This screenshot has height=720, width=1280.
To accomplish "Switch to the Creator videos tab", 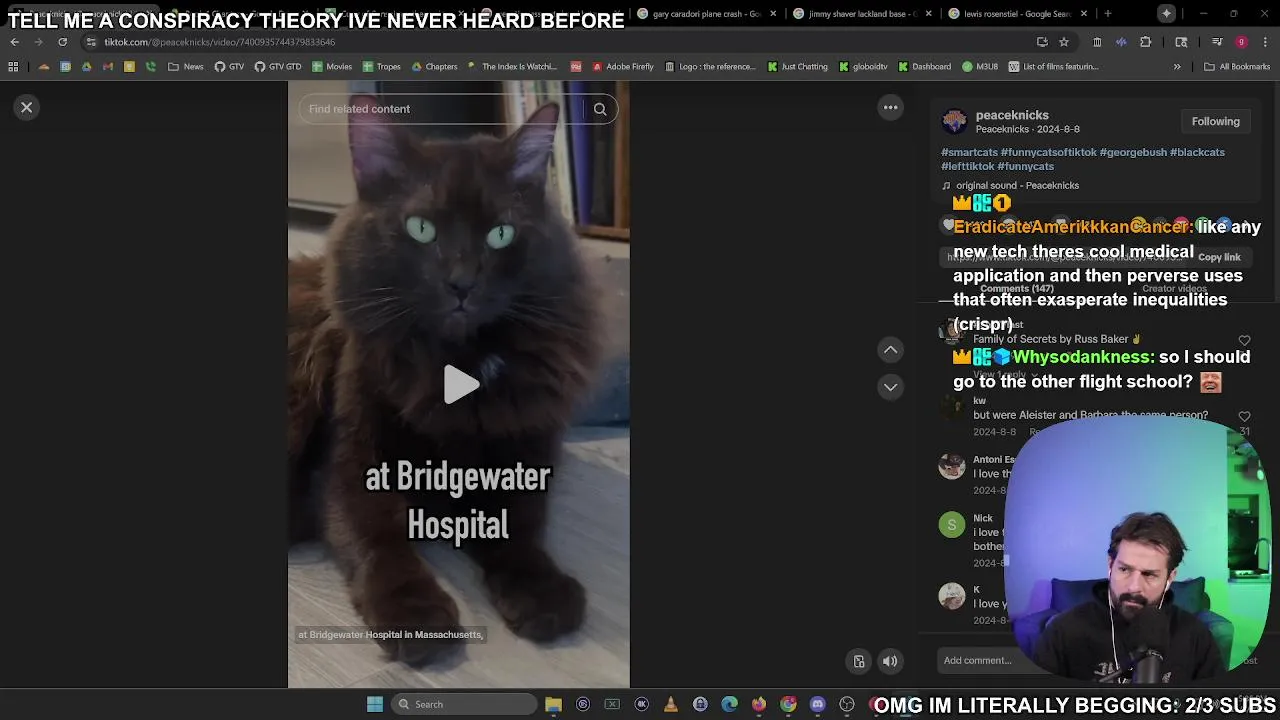I will point(1174,289).
